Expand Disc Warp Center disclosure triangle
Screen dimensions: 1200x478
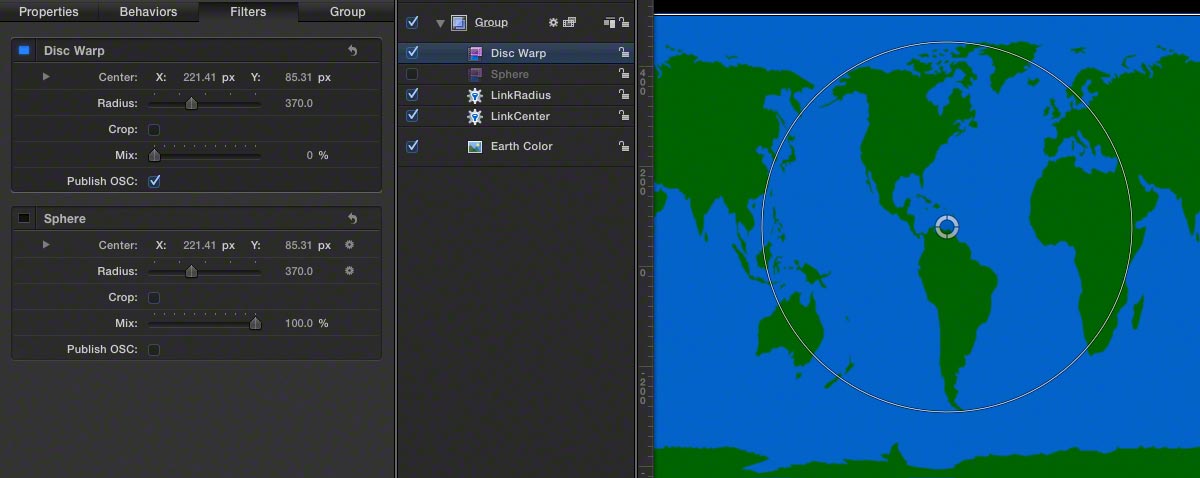tap(46, 77)
